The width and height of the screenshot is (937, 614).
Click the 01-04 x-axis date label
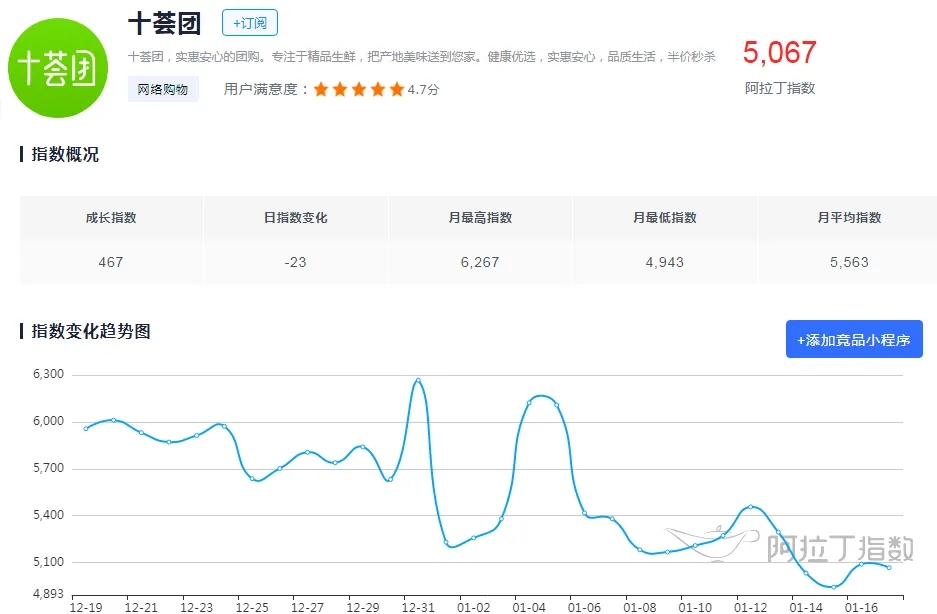tap(529, 607)
